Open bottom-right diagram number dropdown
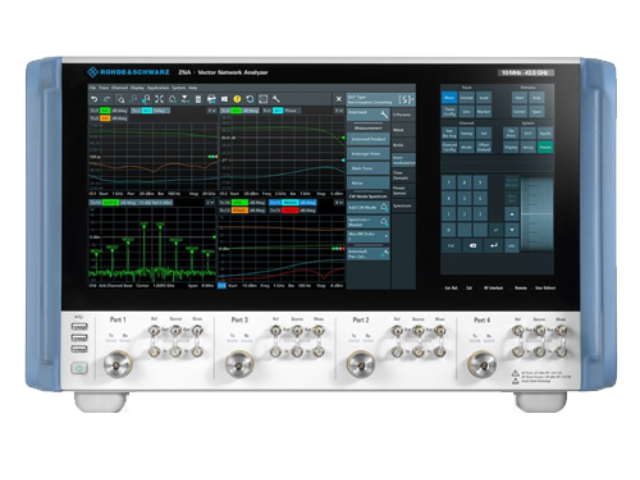 coord(339,202)
